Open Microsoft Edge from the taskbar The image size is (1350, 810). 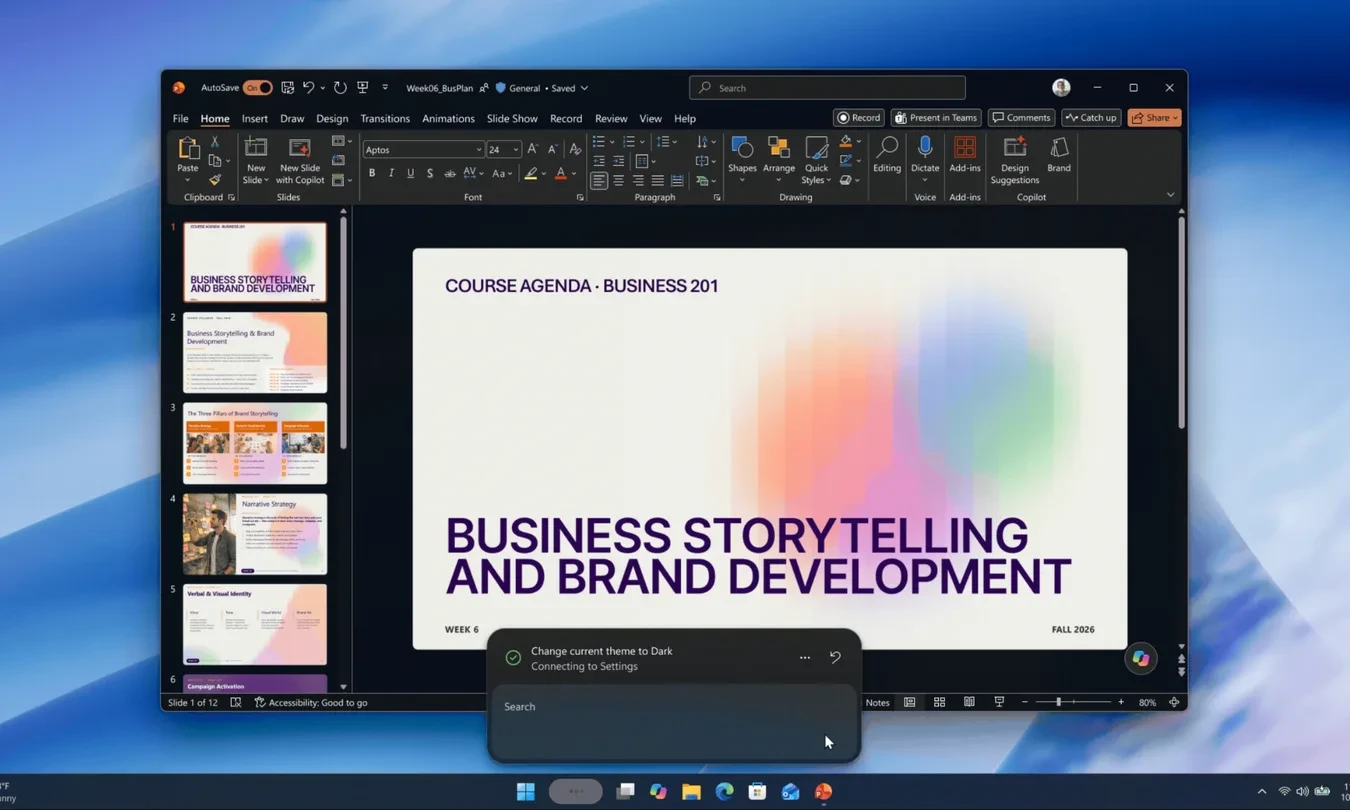click(x=724, y=792)
